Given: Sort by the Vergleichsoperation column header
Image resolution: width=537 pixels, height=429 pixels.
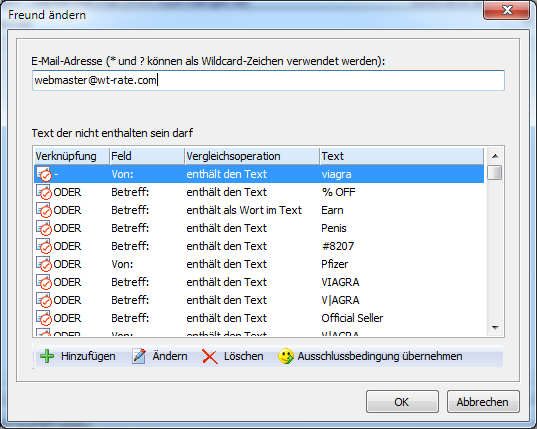Looking at the screenshot, I should click(252, 156).
